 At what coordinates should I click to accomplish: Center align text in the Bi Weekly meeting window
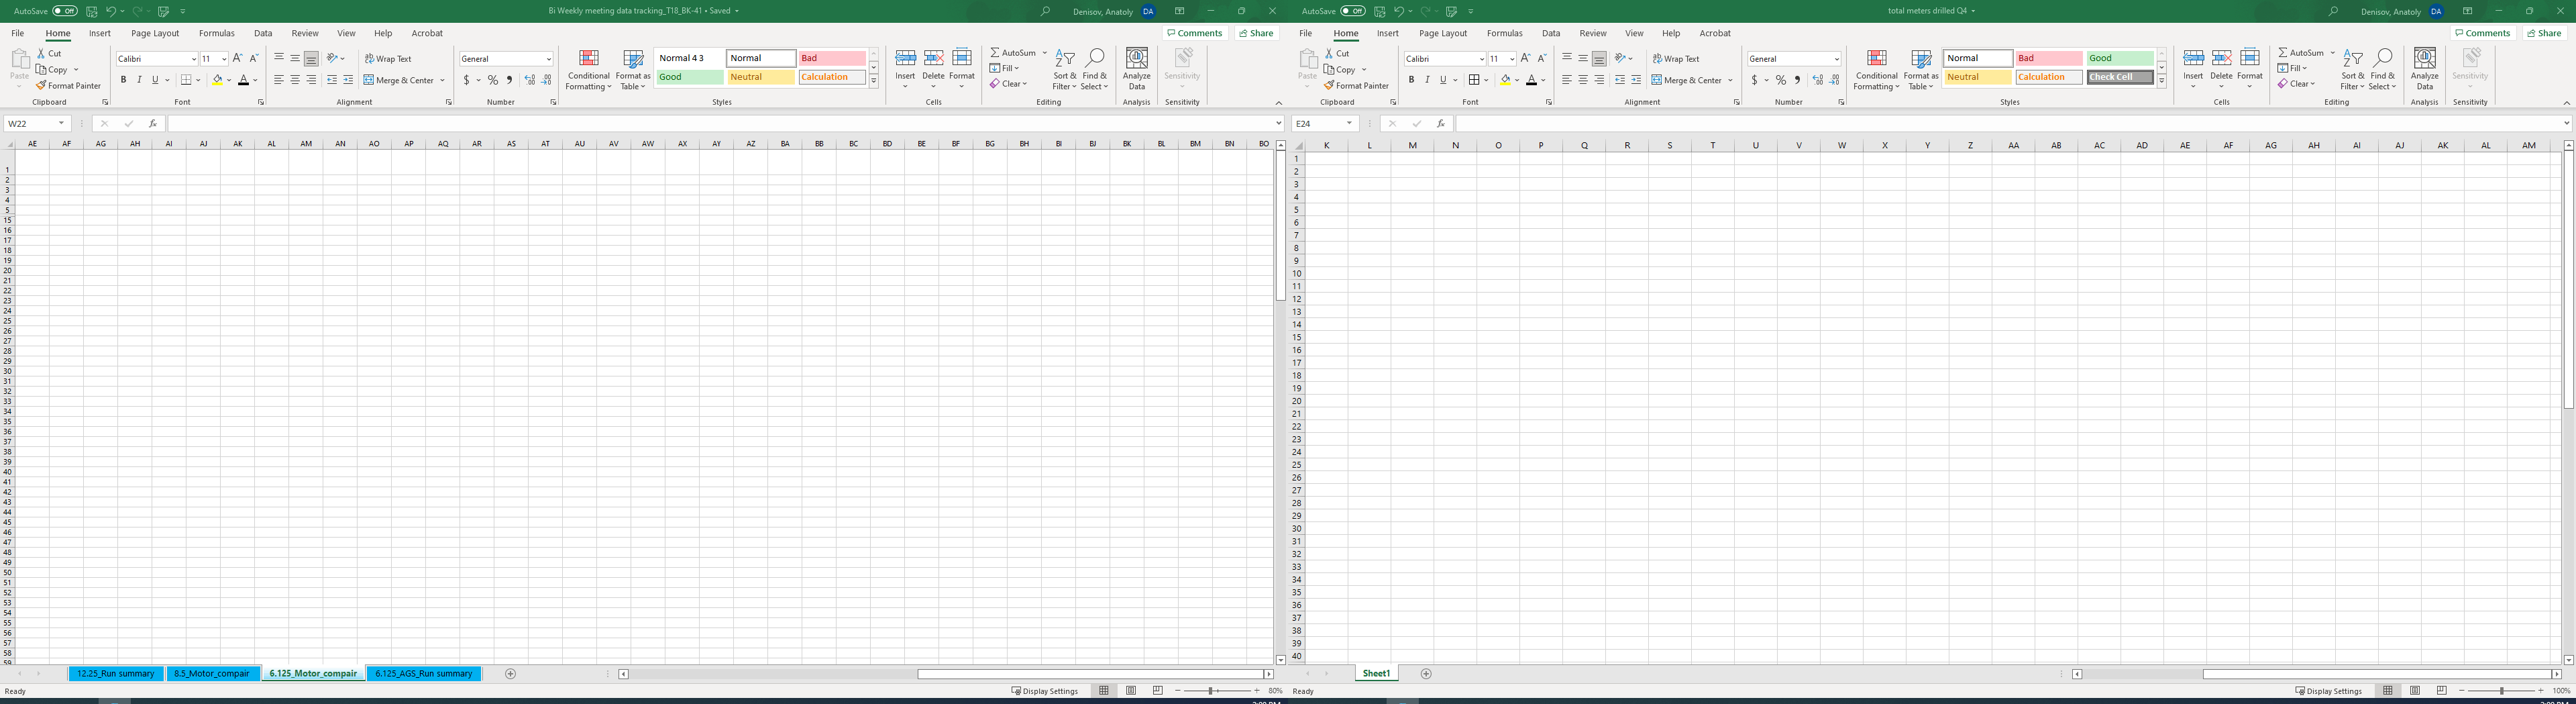(x=295, y=80)
